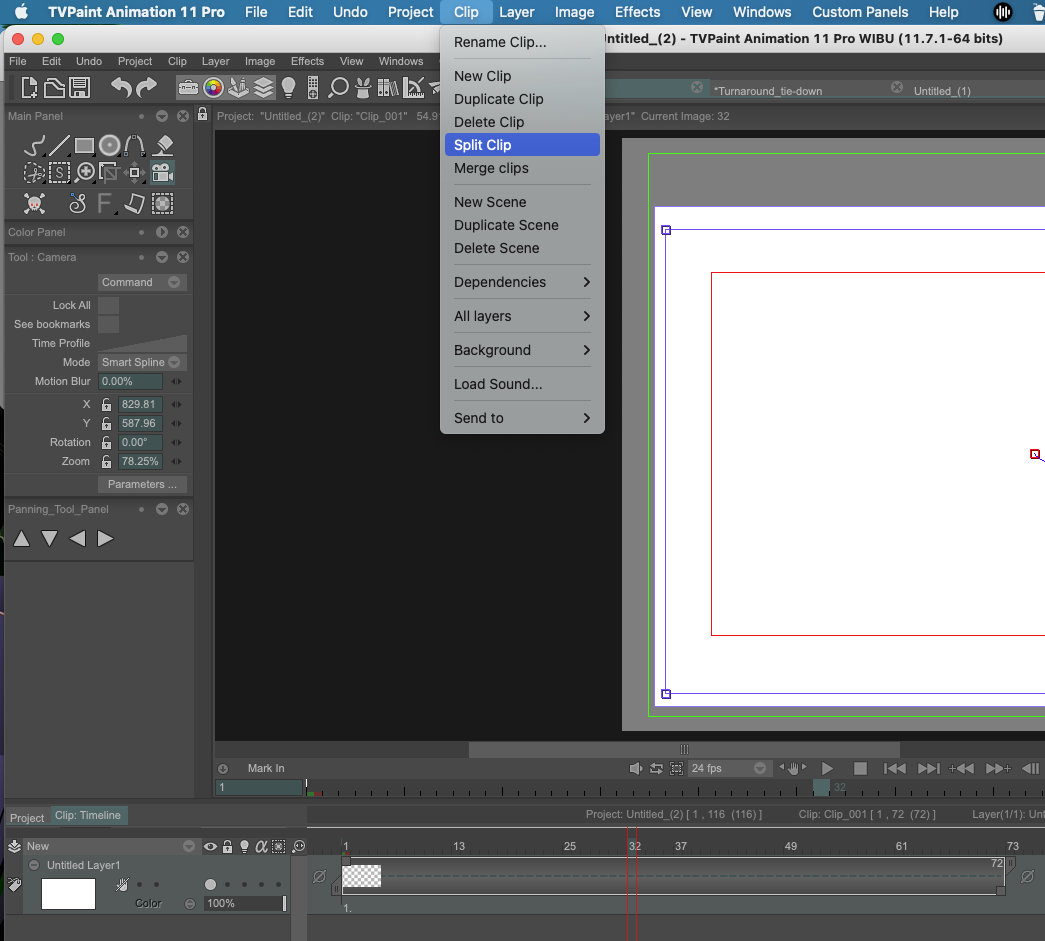Toggle the Lock All checkbox
The image size is (1045, 941).
click(108, 305)
